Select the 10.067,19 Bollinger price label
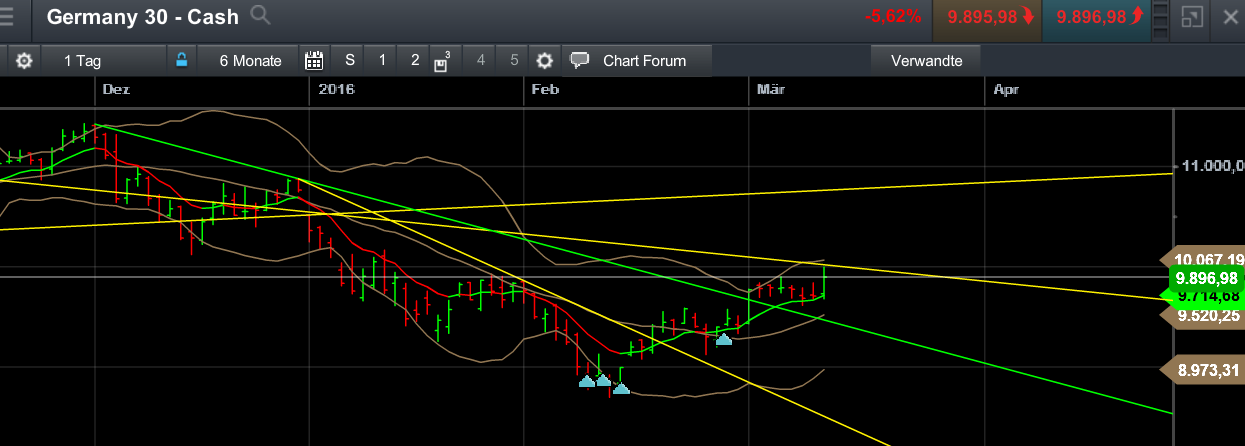This screenshot has width=1245, height=446. tap(1203, 258)
